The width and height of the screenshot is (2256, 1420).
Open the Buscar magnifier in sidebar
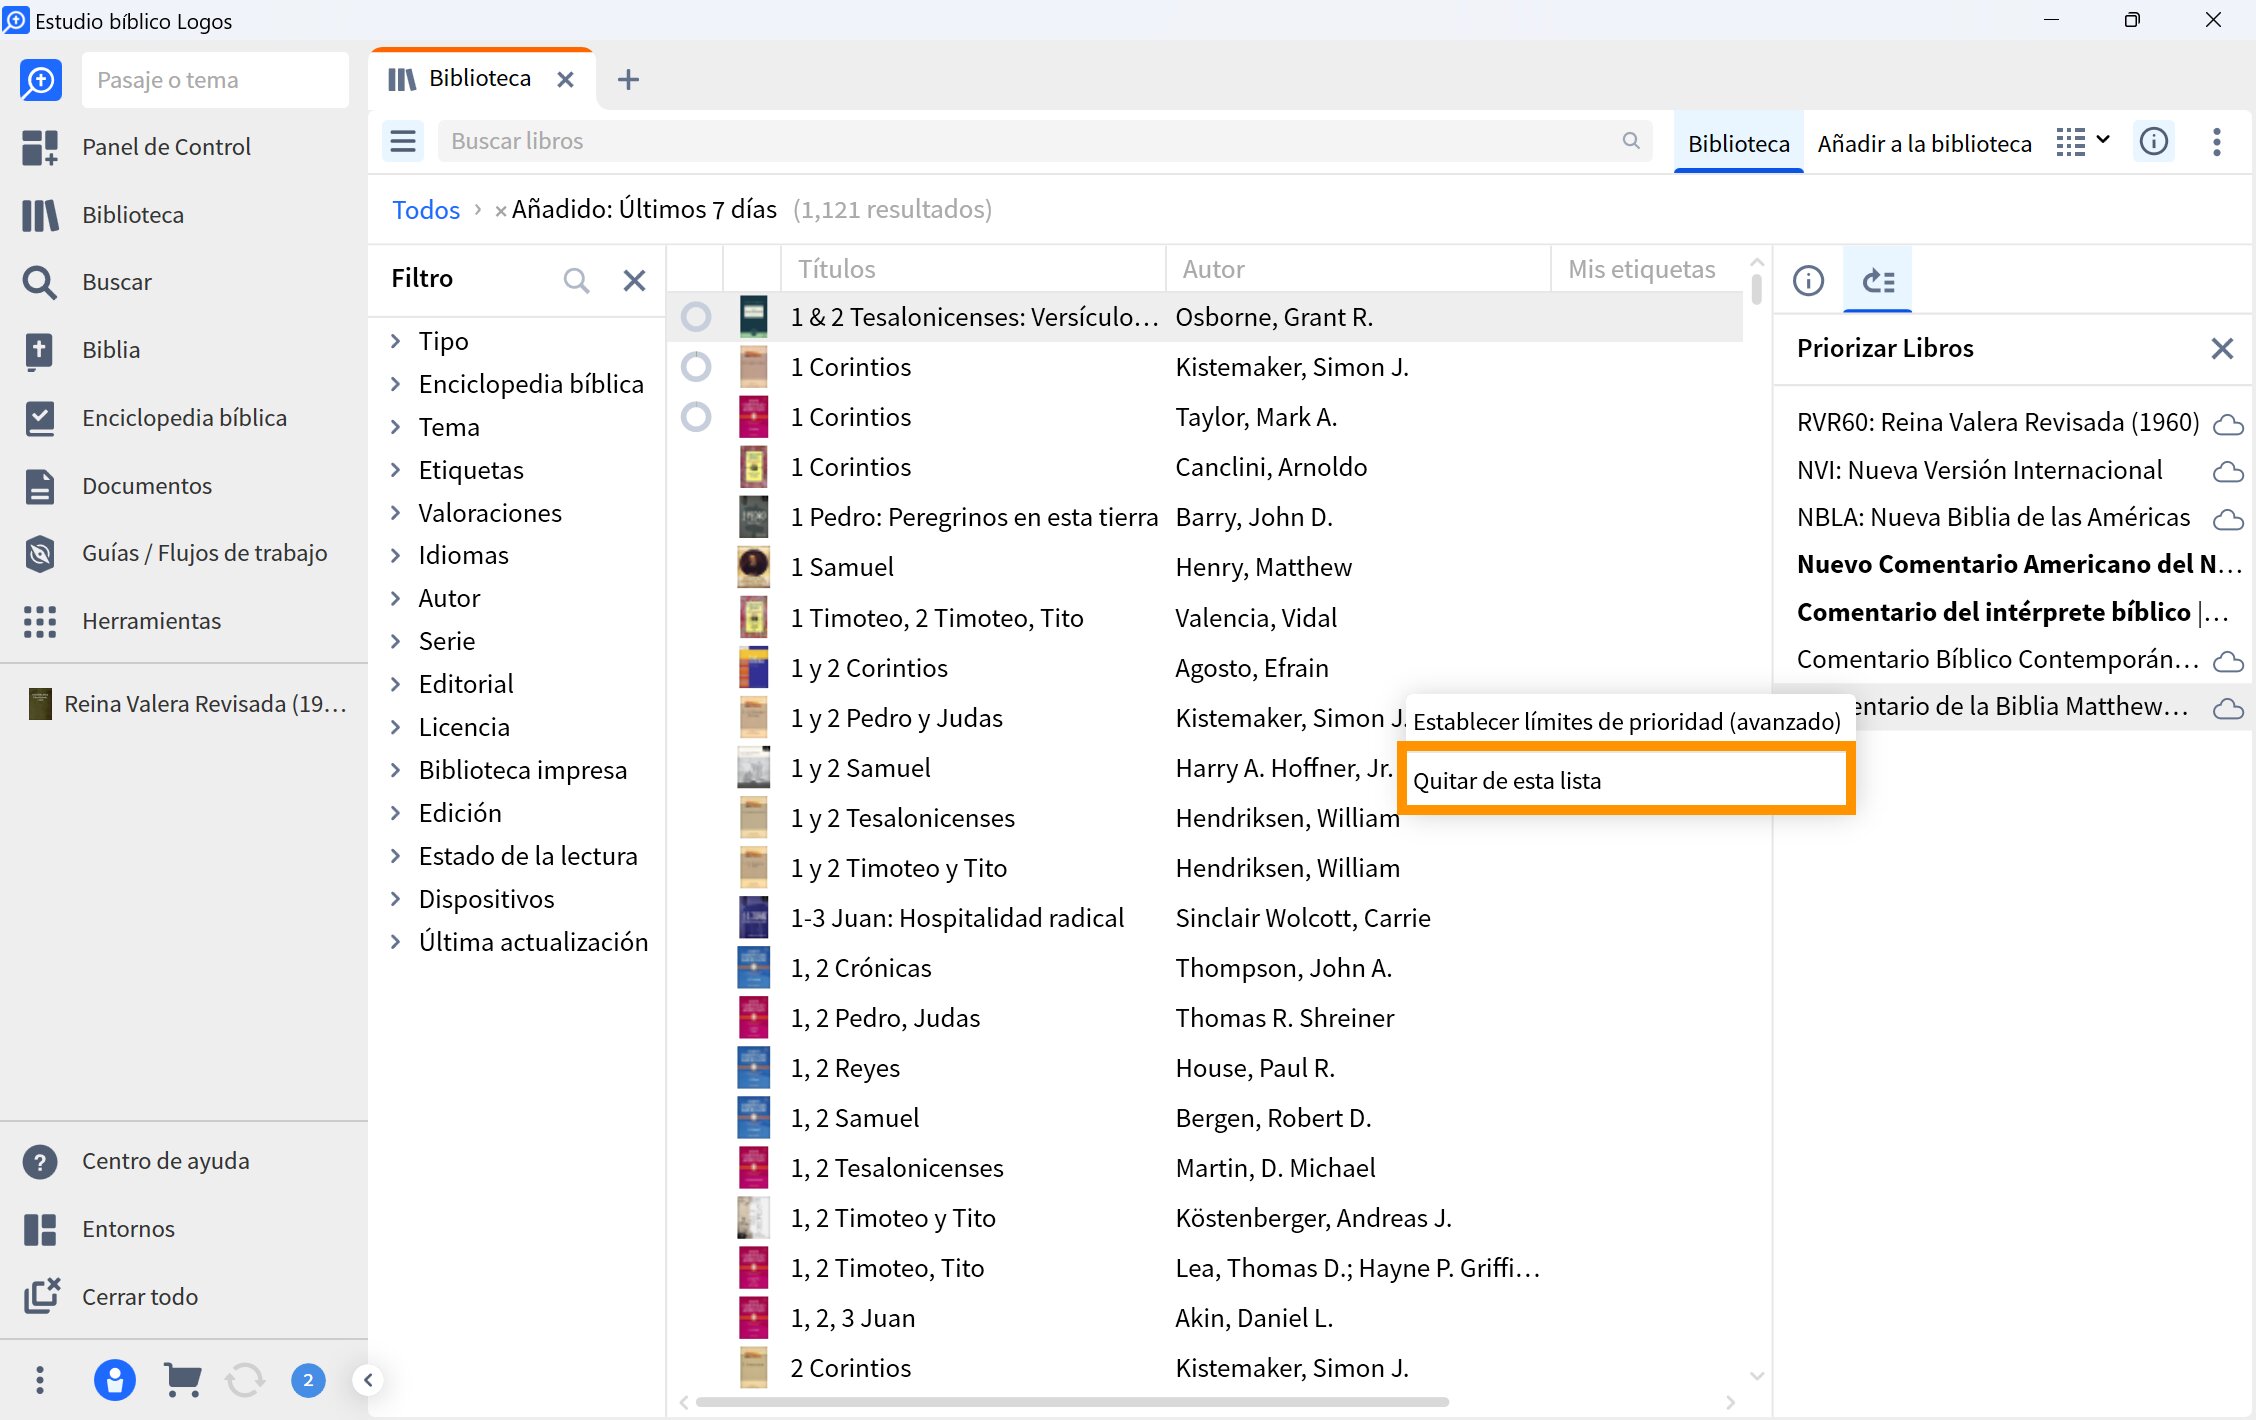click(40, 282)
